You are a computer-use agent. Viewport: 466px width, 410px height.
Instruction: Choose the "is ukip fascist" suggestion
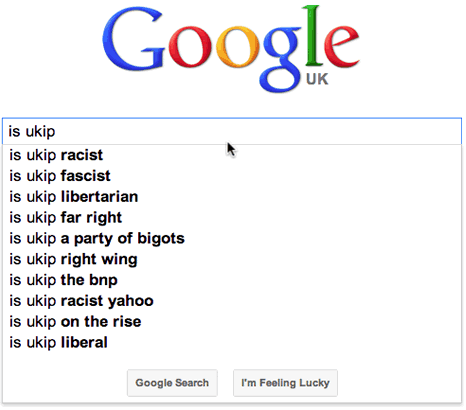(232, 176)
